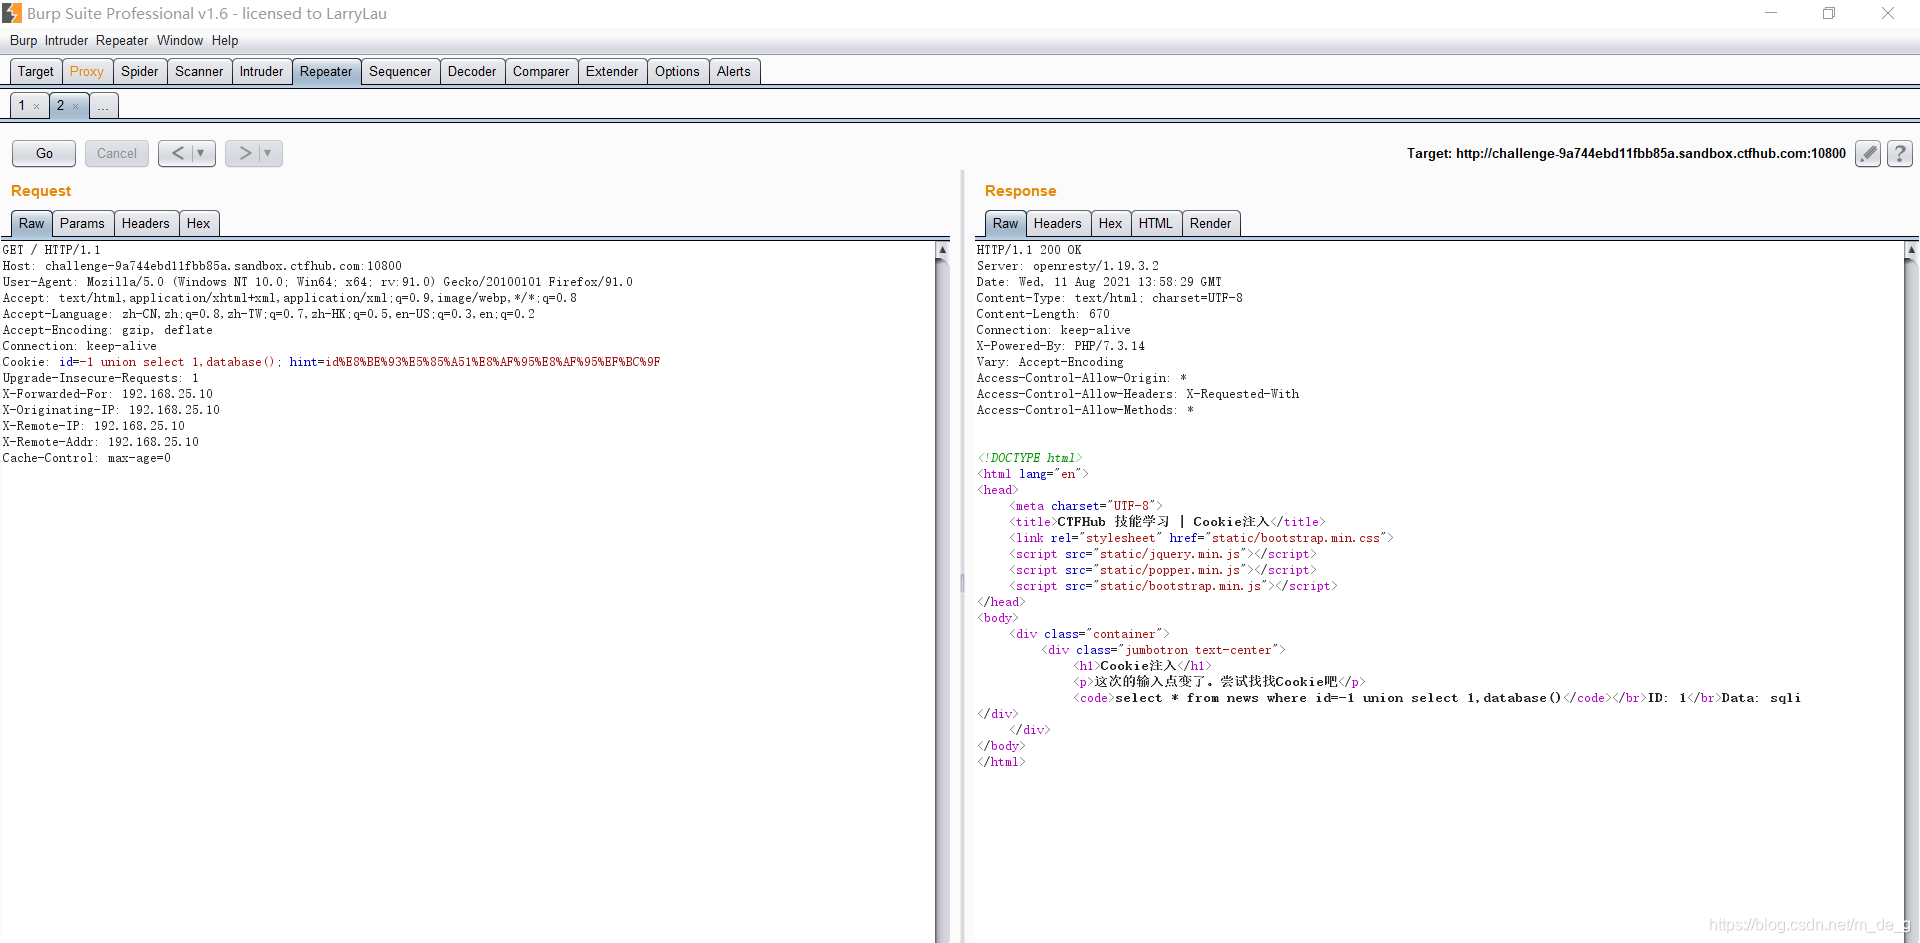
Task: Click the request pane scroll up arrow
Action: (942, 249)
